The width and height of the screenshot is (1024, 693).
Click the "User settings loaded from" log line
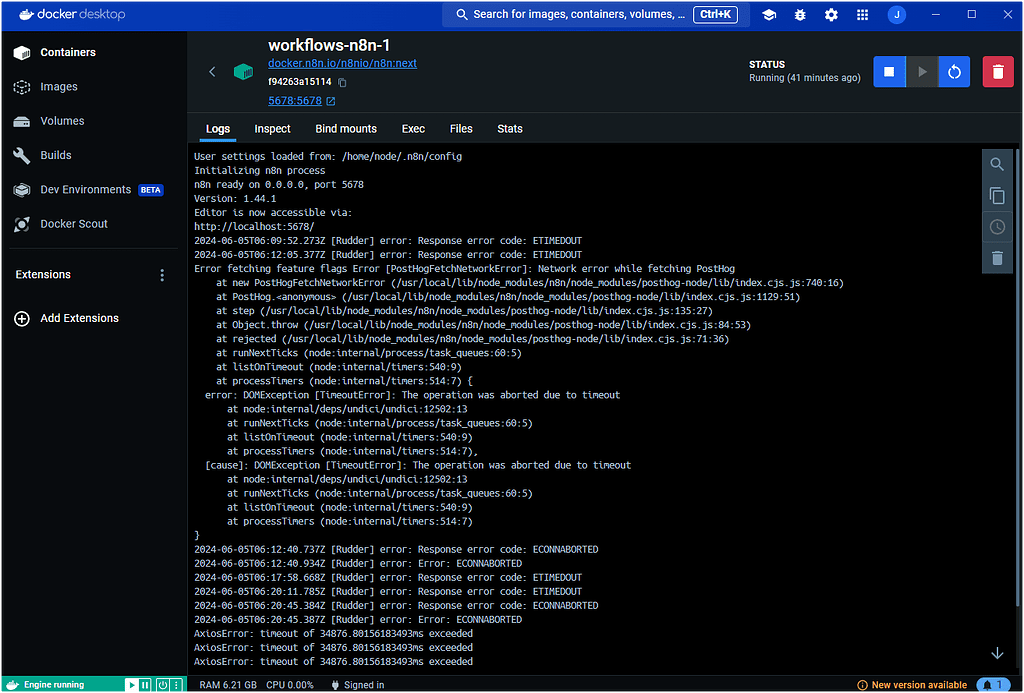pyautogui.click(x=328, y=157)
